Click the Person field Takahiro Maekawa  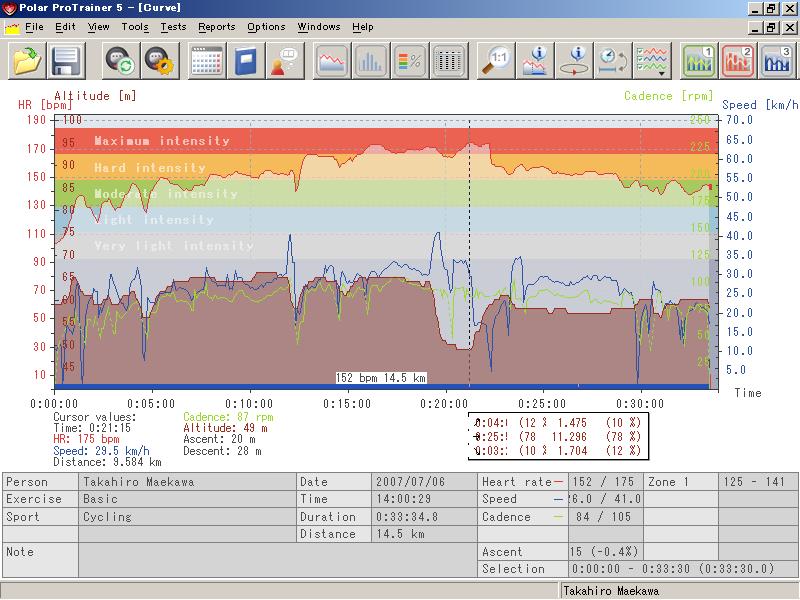coord(187,482)
